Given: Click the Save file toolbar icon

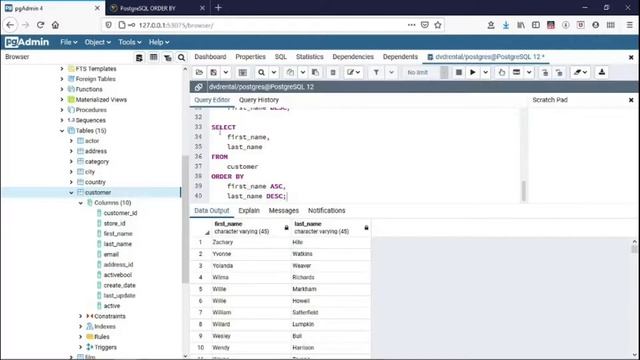Looking at the screenshot, I should coord(213,72).
